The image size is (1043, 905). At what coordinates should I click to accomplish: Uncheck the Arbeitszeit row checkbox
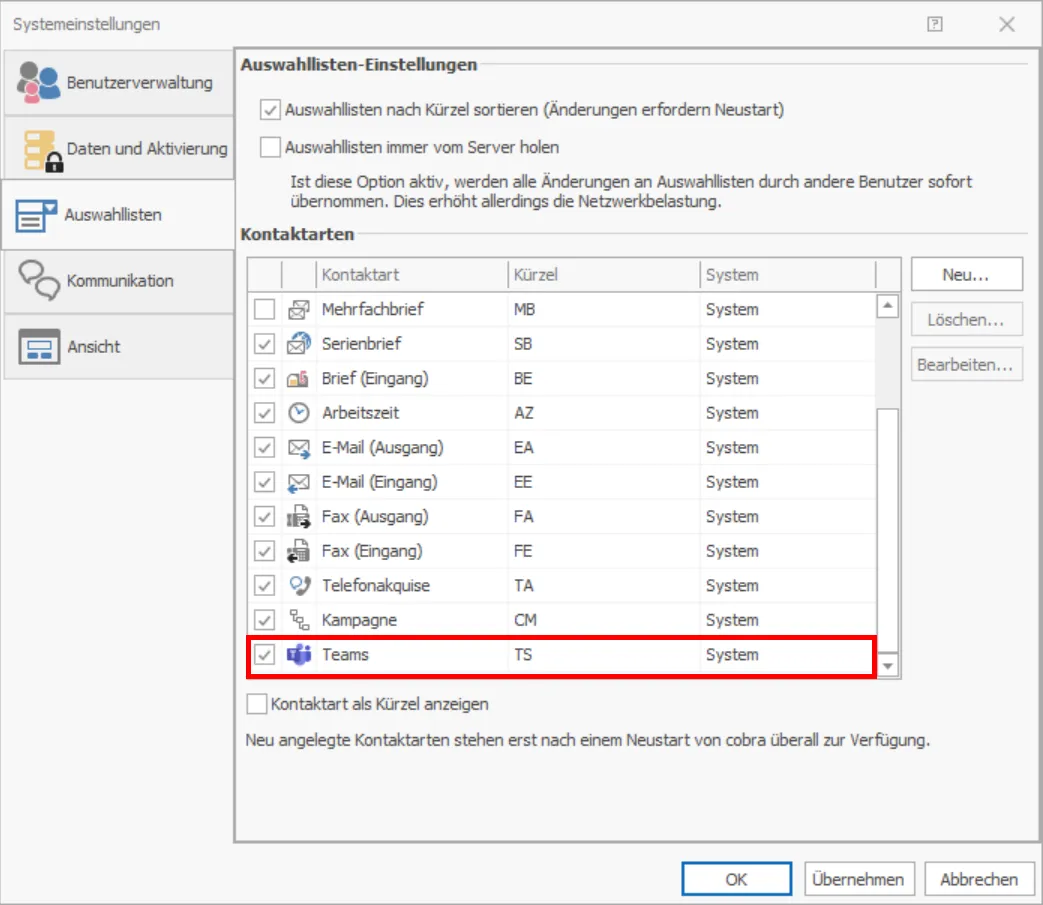[264, 413]
